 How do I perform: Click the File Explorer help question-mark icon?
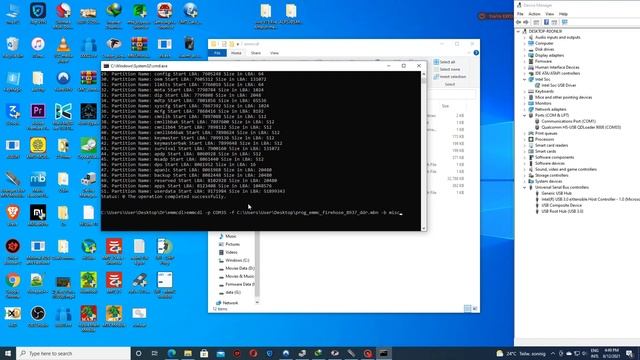click(x=476, y=53)
